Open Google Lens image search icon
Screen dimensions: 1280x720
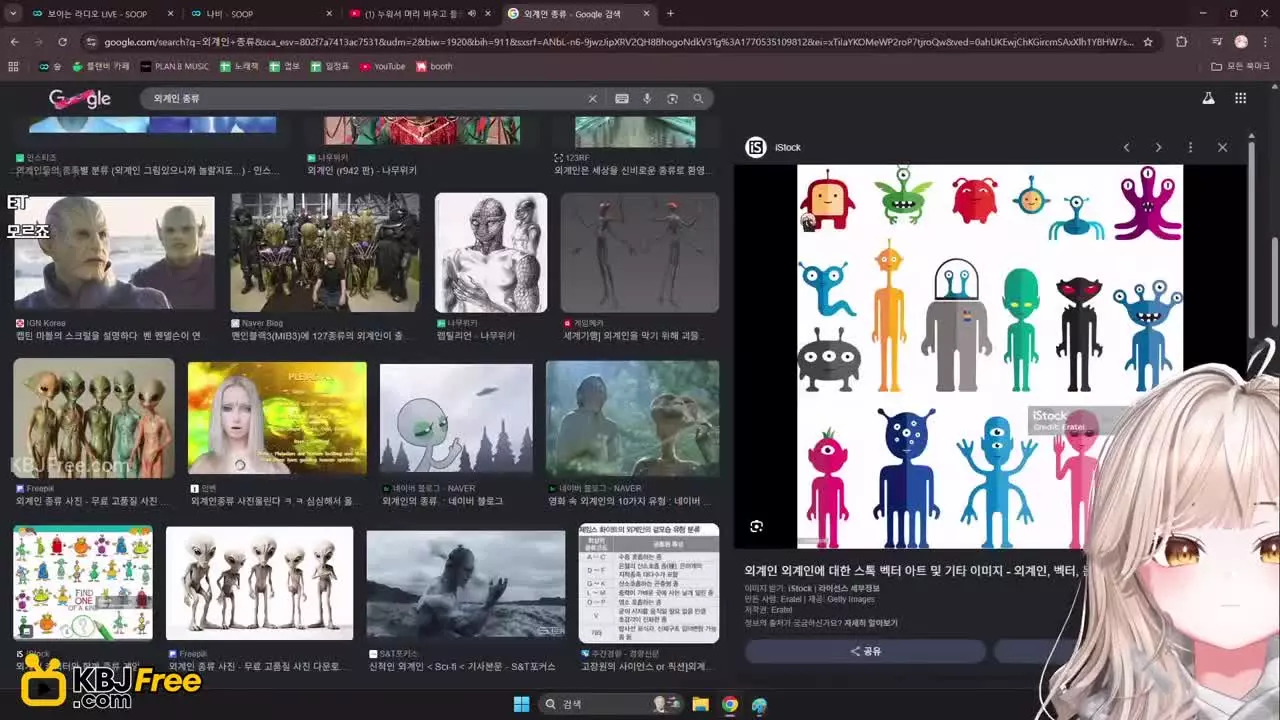[672, 99]
